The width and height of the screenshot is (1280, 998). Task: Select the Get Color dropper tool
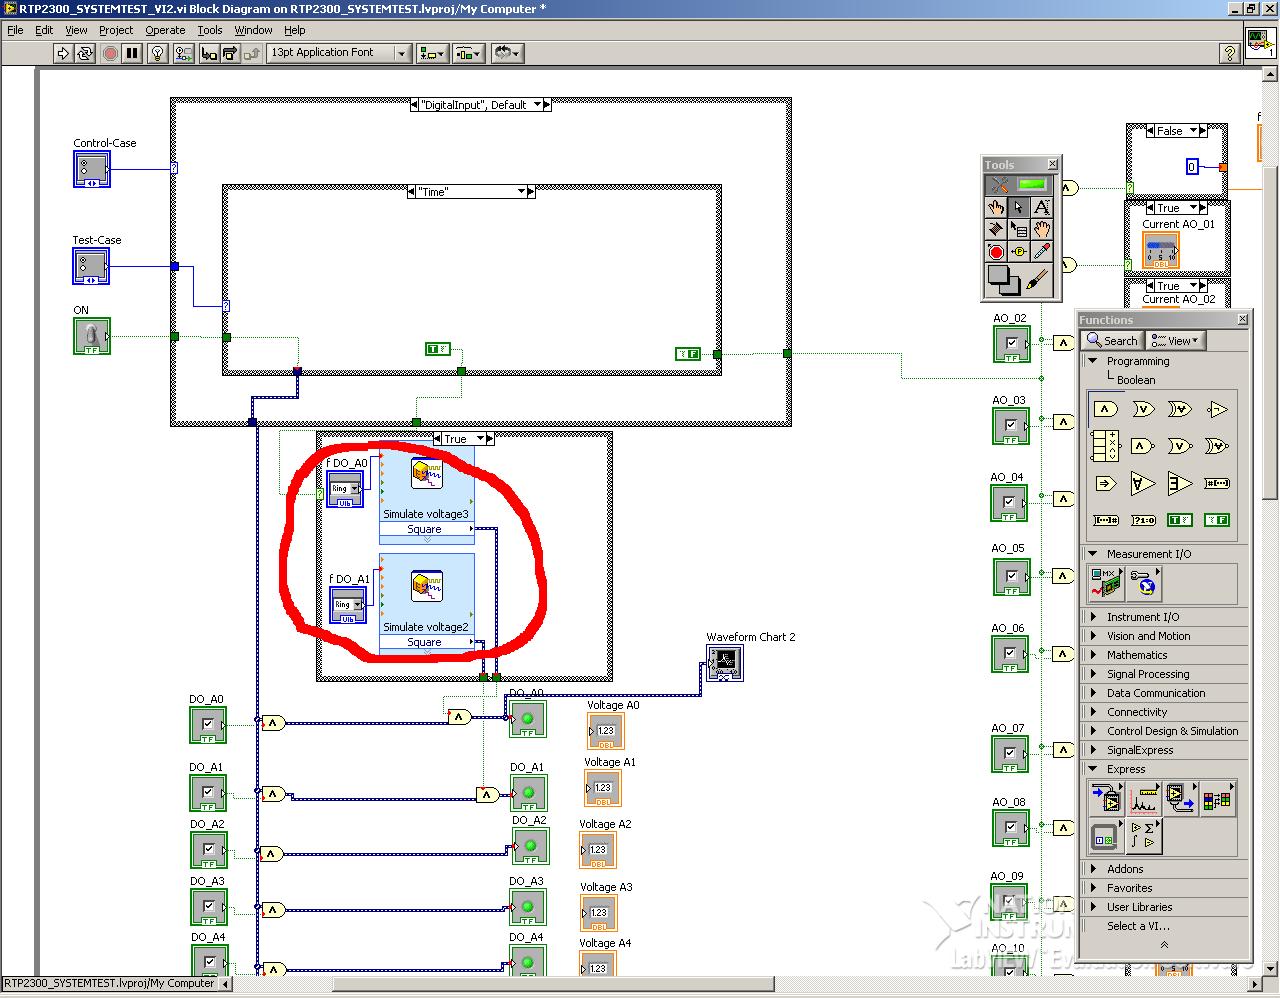coord(1041,252)
